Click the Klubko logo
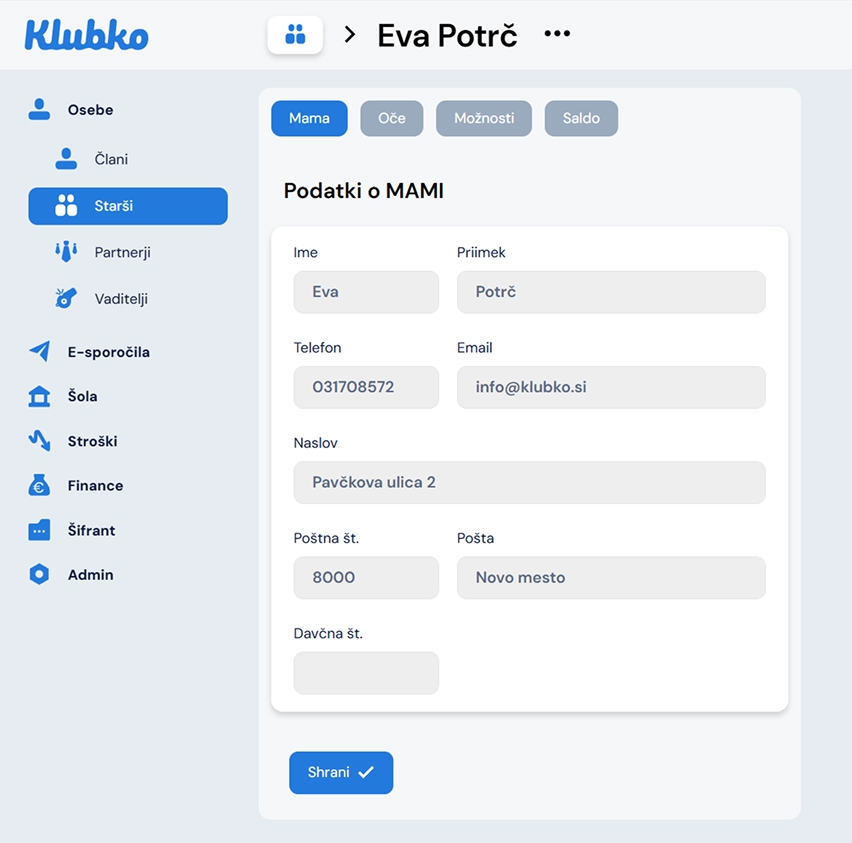Viewport: 852px width, 843px height. [x=86, y=35]
